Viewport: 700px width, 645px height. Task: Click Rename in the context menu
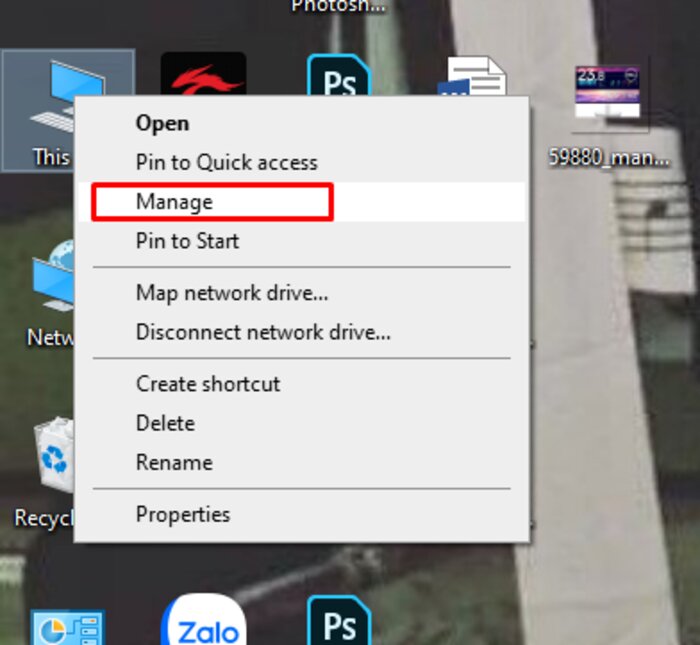174,463
